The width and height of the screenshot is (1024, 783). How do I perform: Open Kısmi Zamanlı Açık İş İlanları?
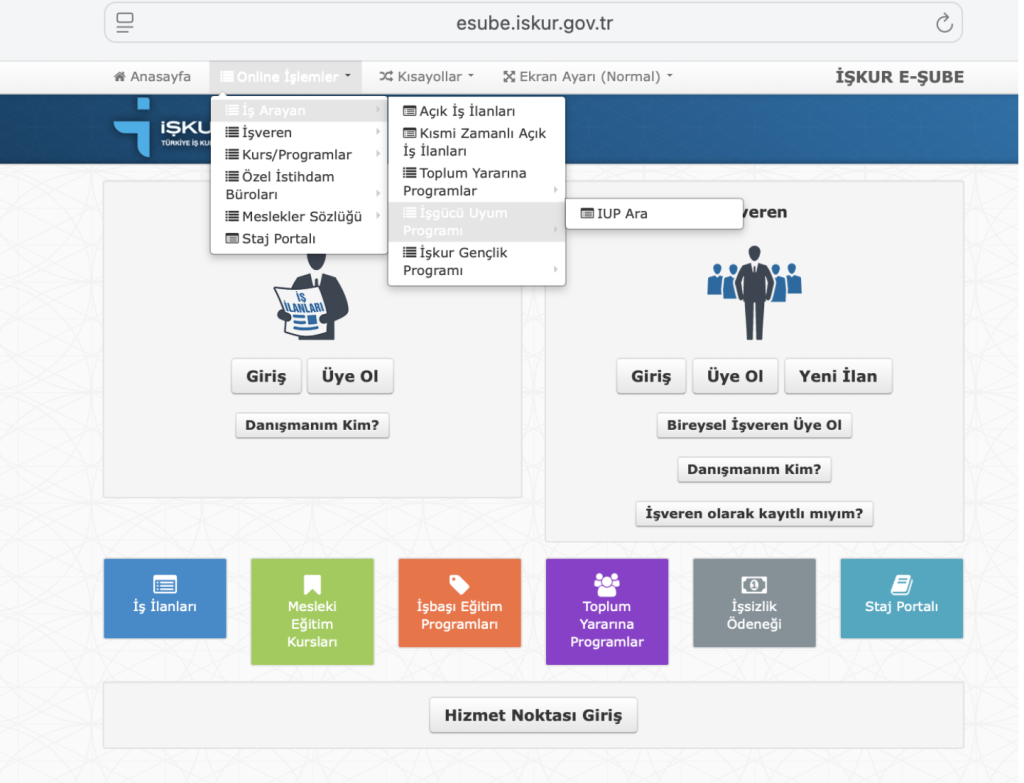pos(477,142)
